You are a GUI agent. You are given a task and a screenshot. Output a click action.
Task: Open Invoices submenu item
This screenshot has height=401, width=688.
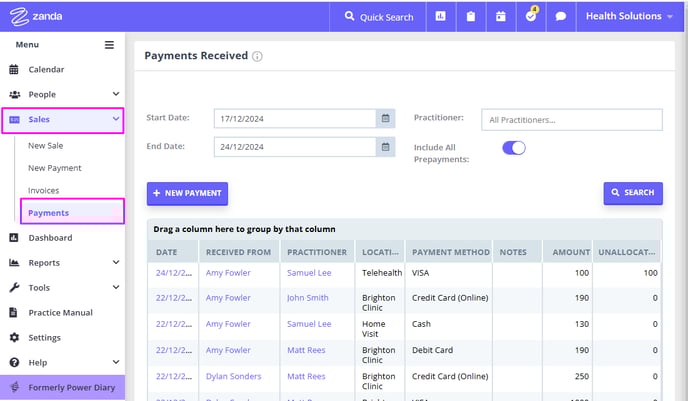[43, 190]
